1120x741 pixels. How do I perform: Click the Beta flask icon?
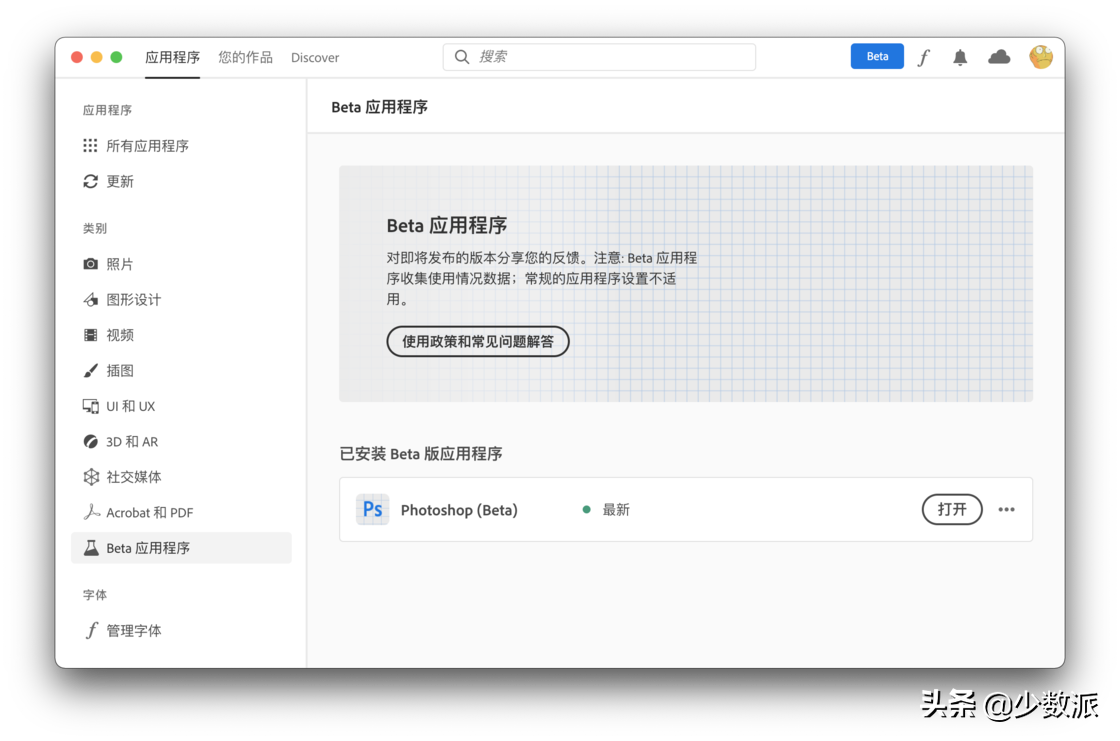pos(91,548)
